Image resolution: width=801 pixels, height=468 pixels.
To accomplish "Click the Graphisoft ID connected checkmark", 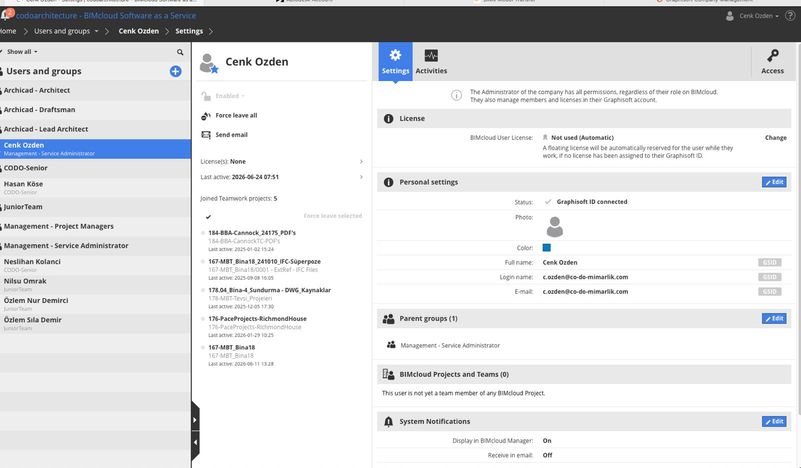I will (x=548, y=202).
